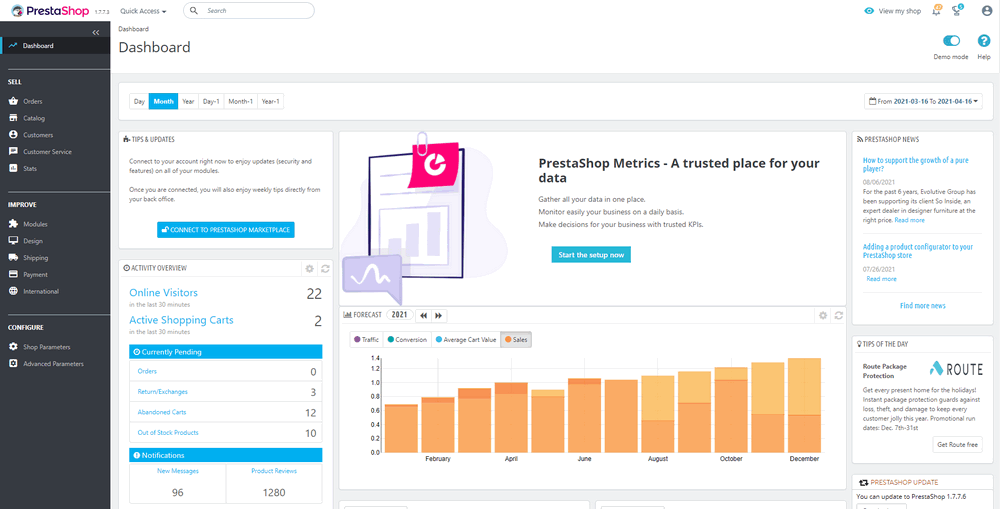Image resolution: width=1000 pixels, height=509 pixels.
Task: Click the Search input field
Action: (x=249, y=11)
